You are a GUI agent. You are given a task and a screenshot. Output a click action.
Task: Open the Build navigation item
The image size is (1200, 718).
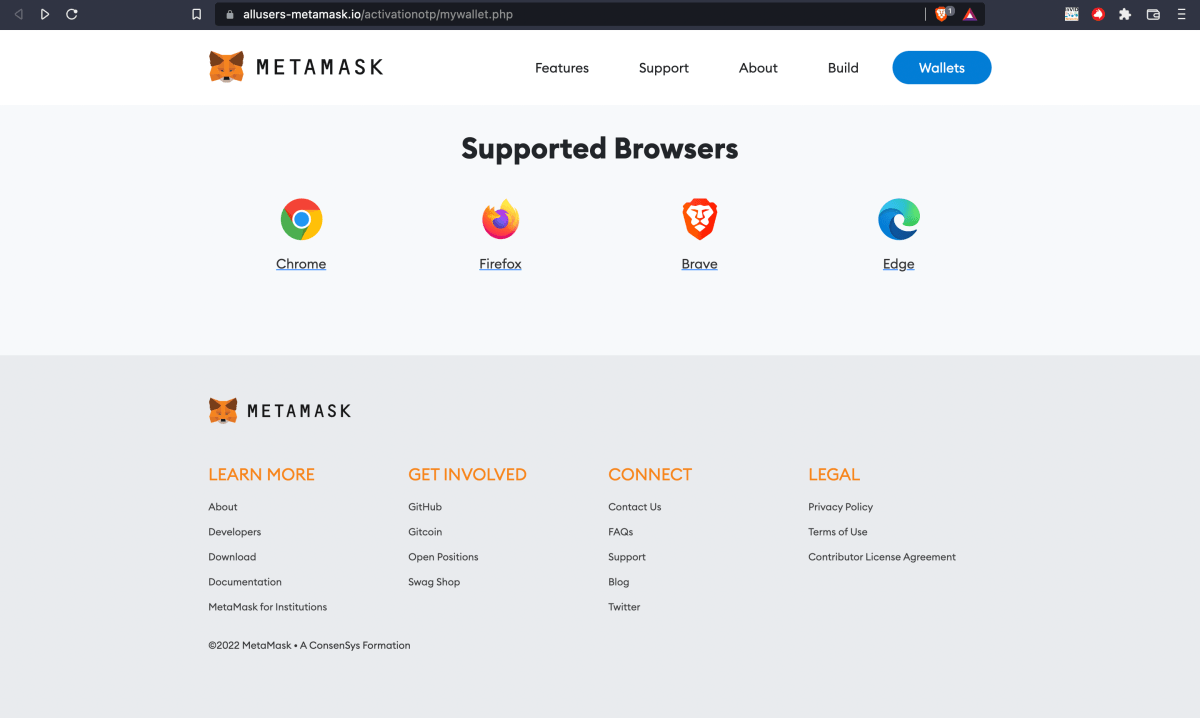(x=843, y=68)
